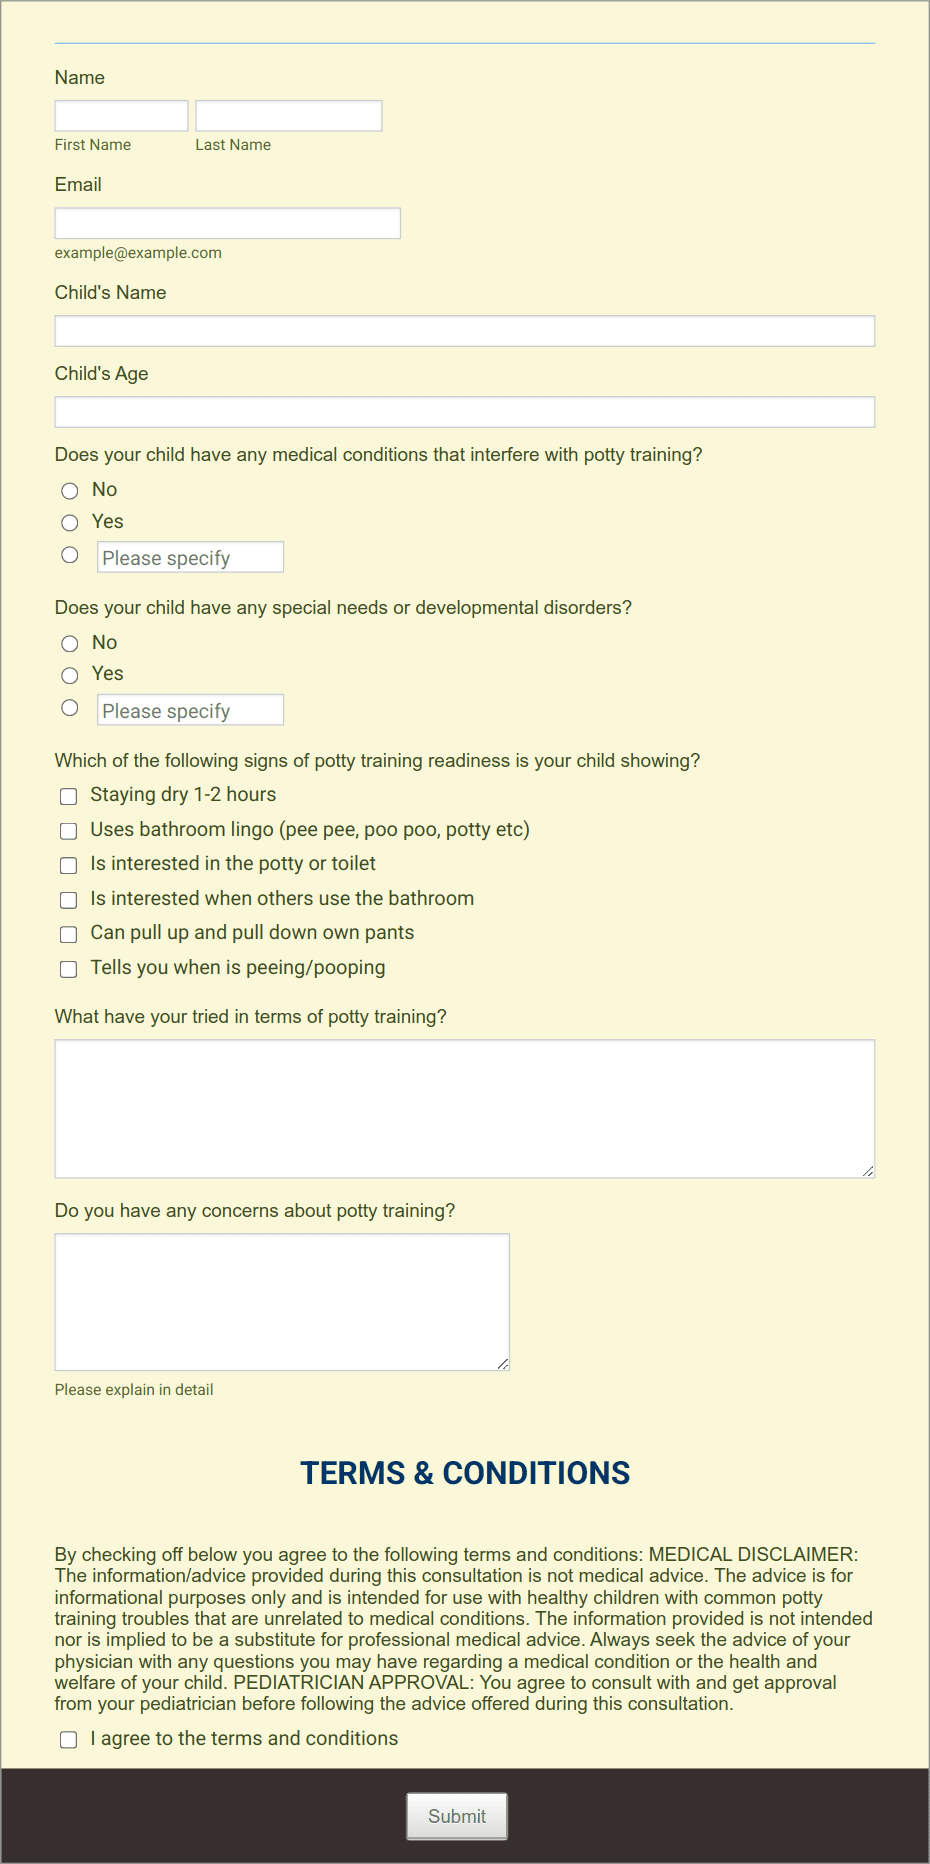Image resolution: width=930 pixels, height=1864 pixels.
Task: Tick Tells you when is peeing/pooping
Action: click(x=69, y=969)
